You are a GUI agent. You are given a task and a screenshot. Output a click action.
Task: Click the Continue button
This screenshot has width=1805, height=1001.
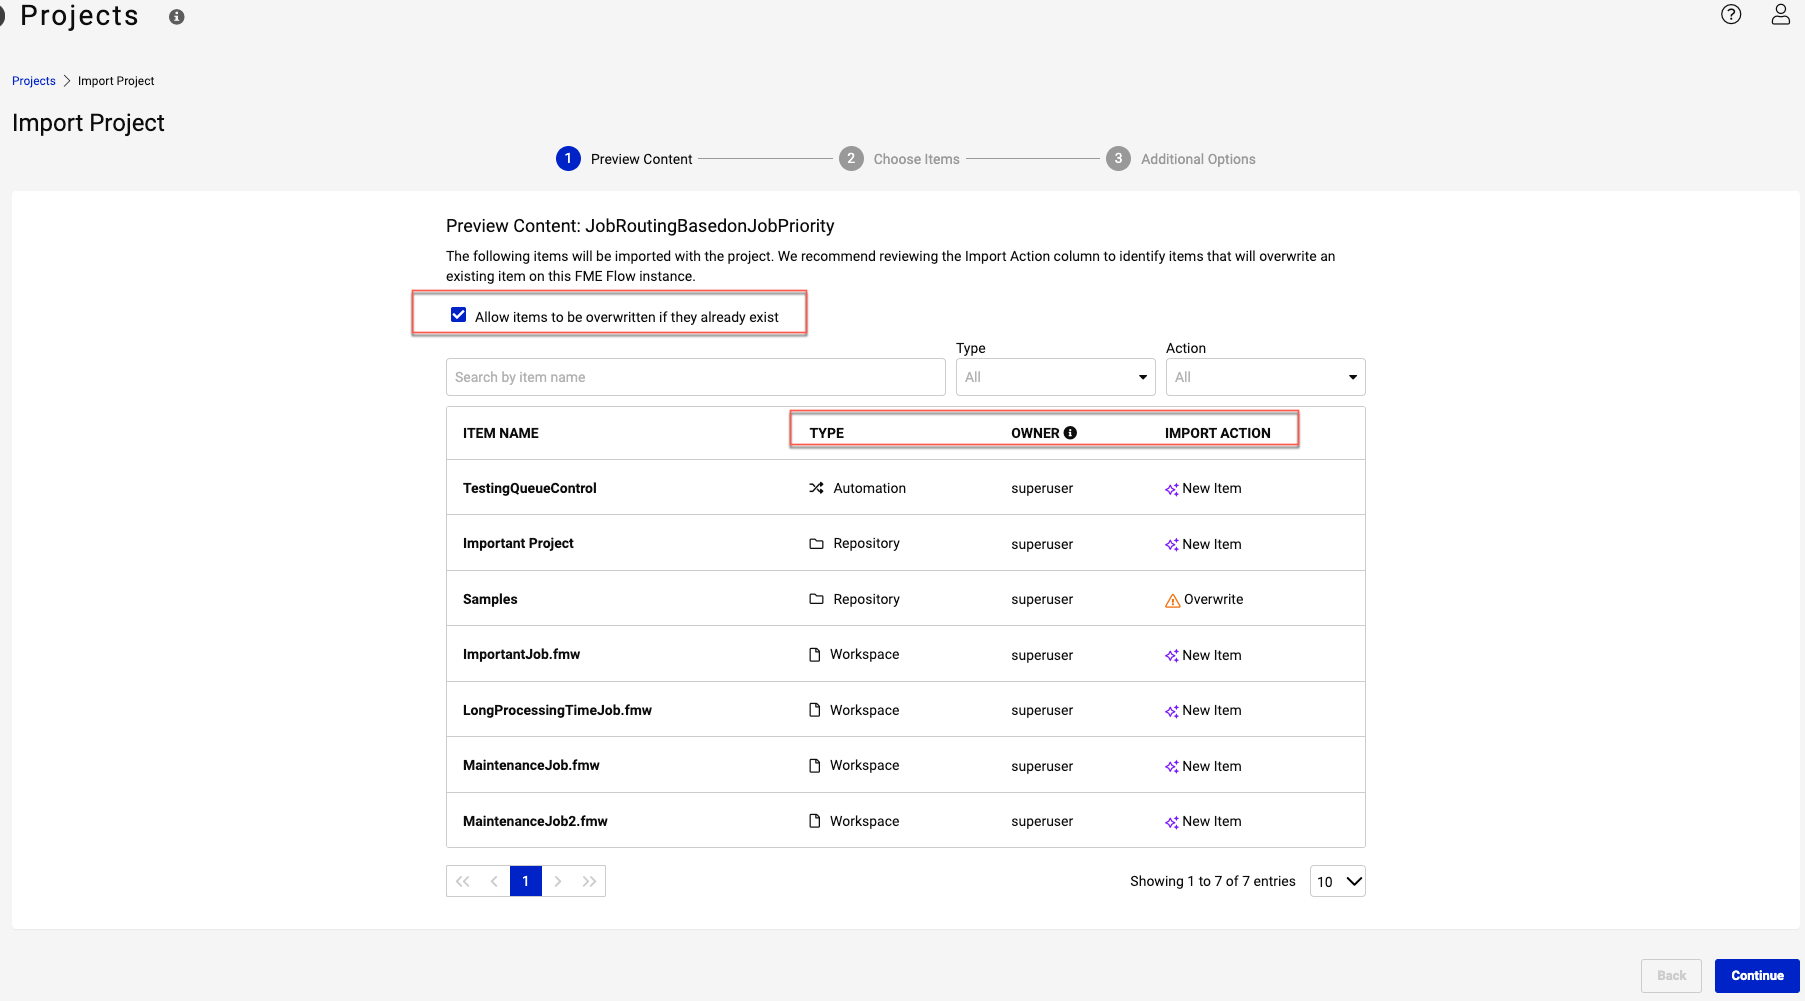(x=1757, y=976)
